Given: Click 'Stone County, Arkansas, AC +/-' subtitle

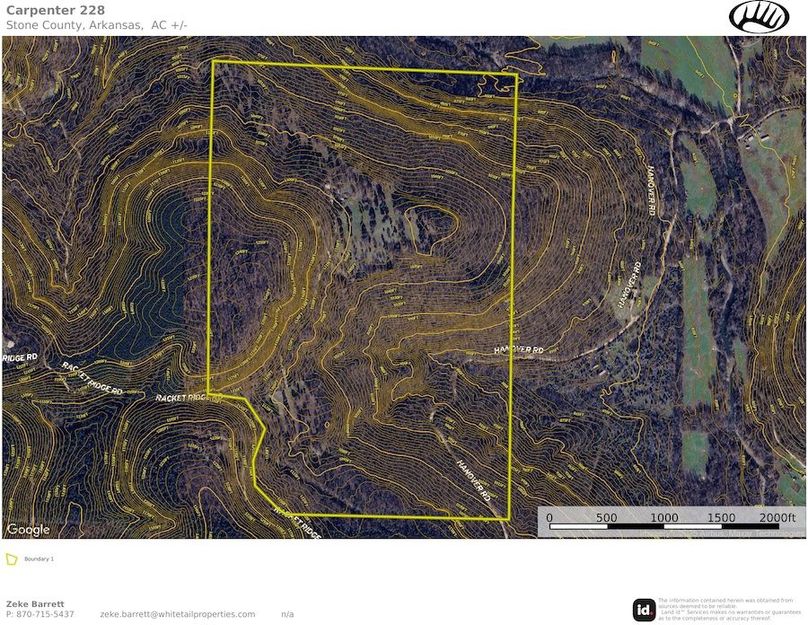Looking at the screenshot, I should pos(97,25).
